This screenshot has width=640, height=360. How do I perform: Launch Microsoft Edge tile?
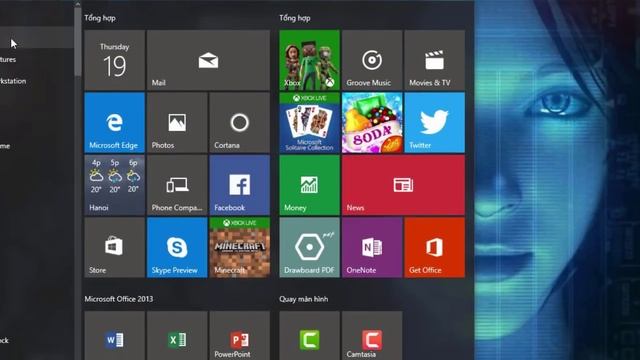tap(115, 122)
